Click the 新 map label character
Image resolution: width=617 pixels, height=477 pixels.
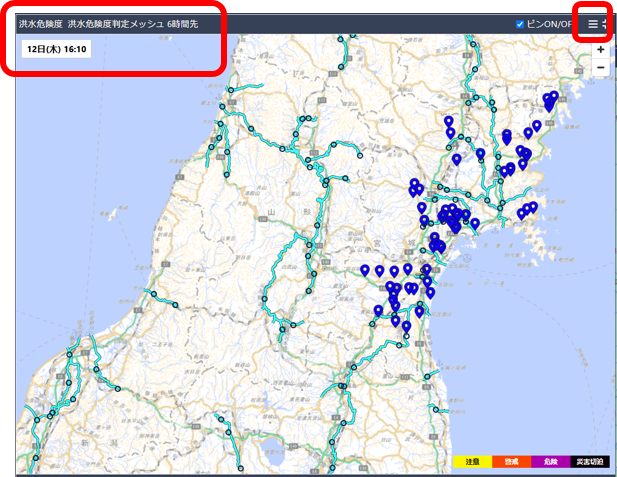pos(85,443)
